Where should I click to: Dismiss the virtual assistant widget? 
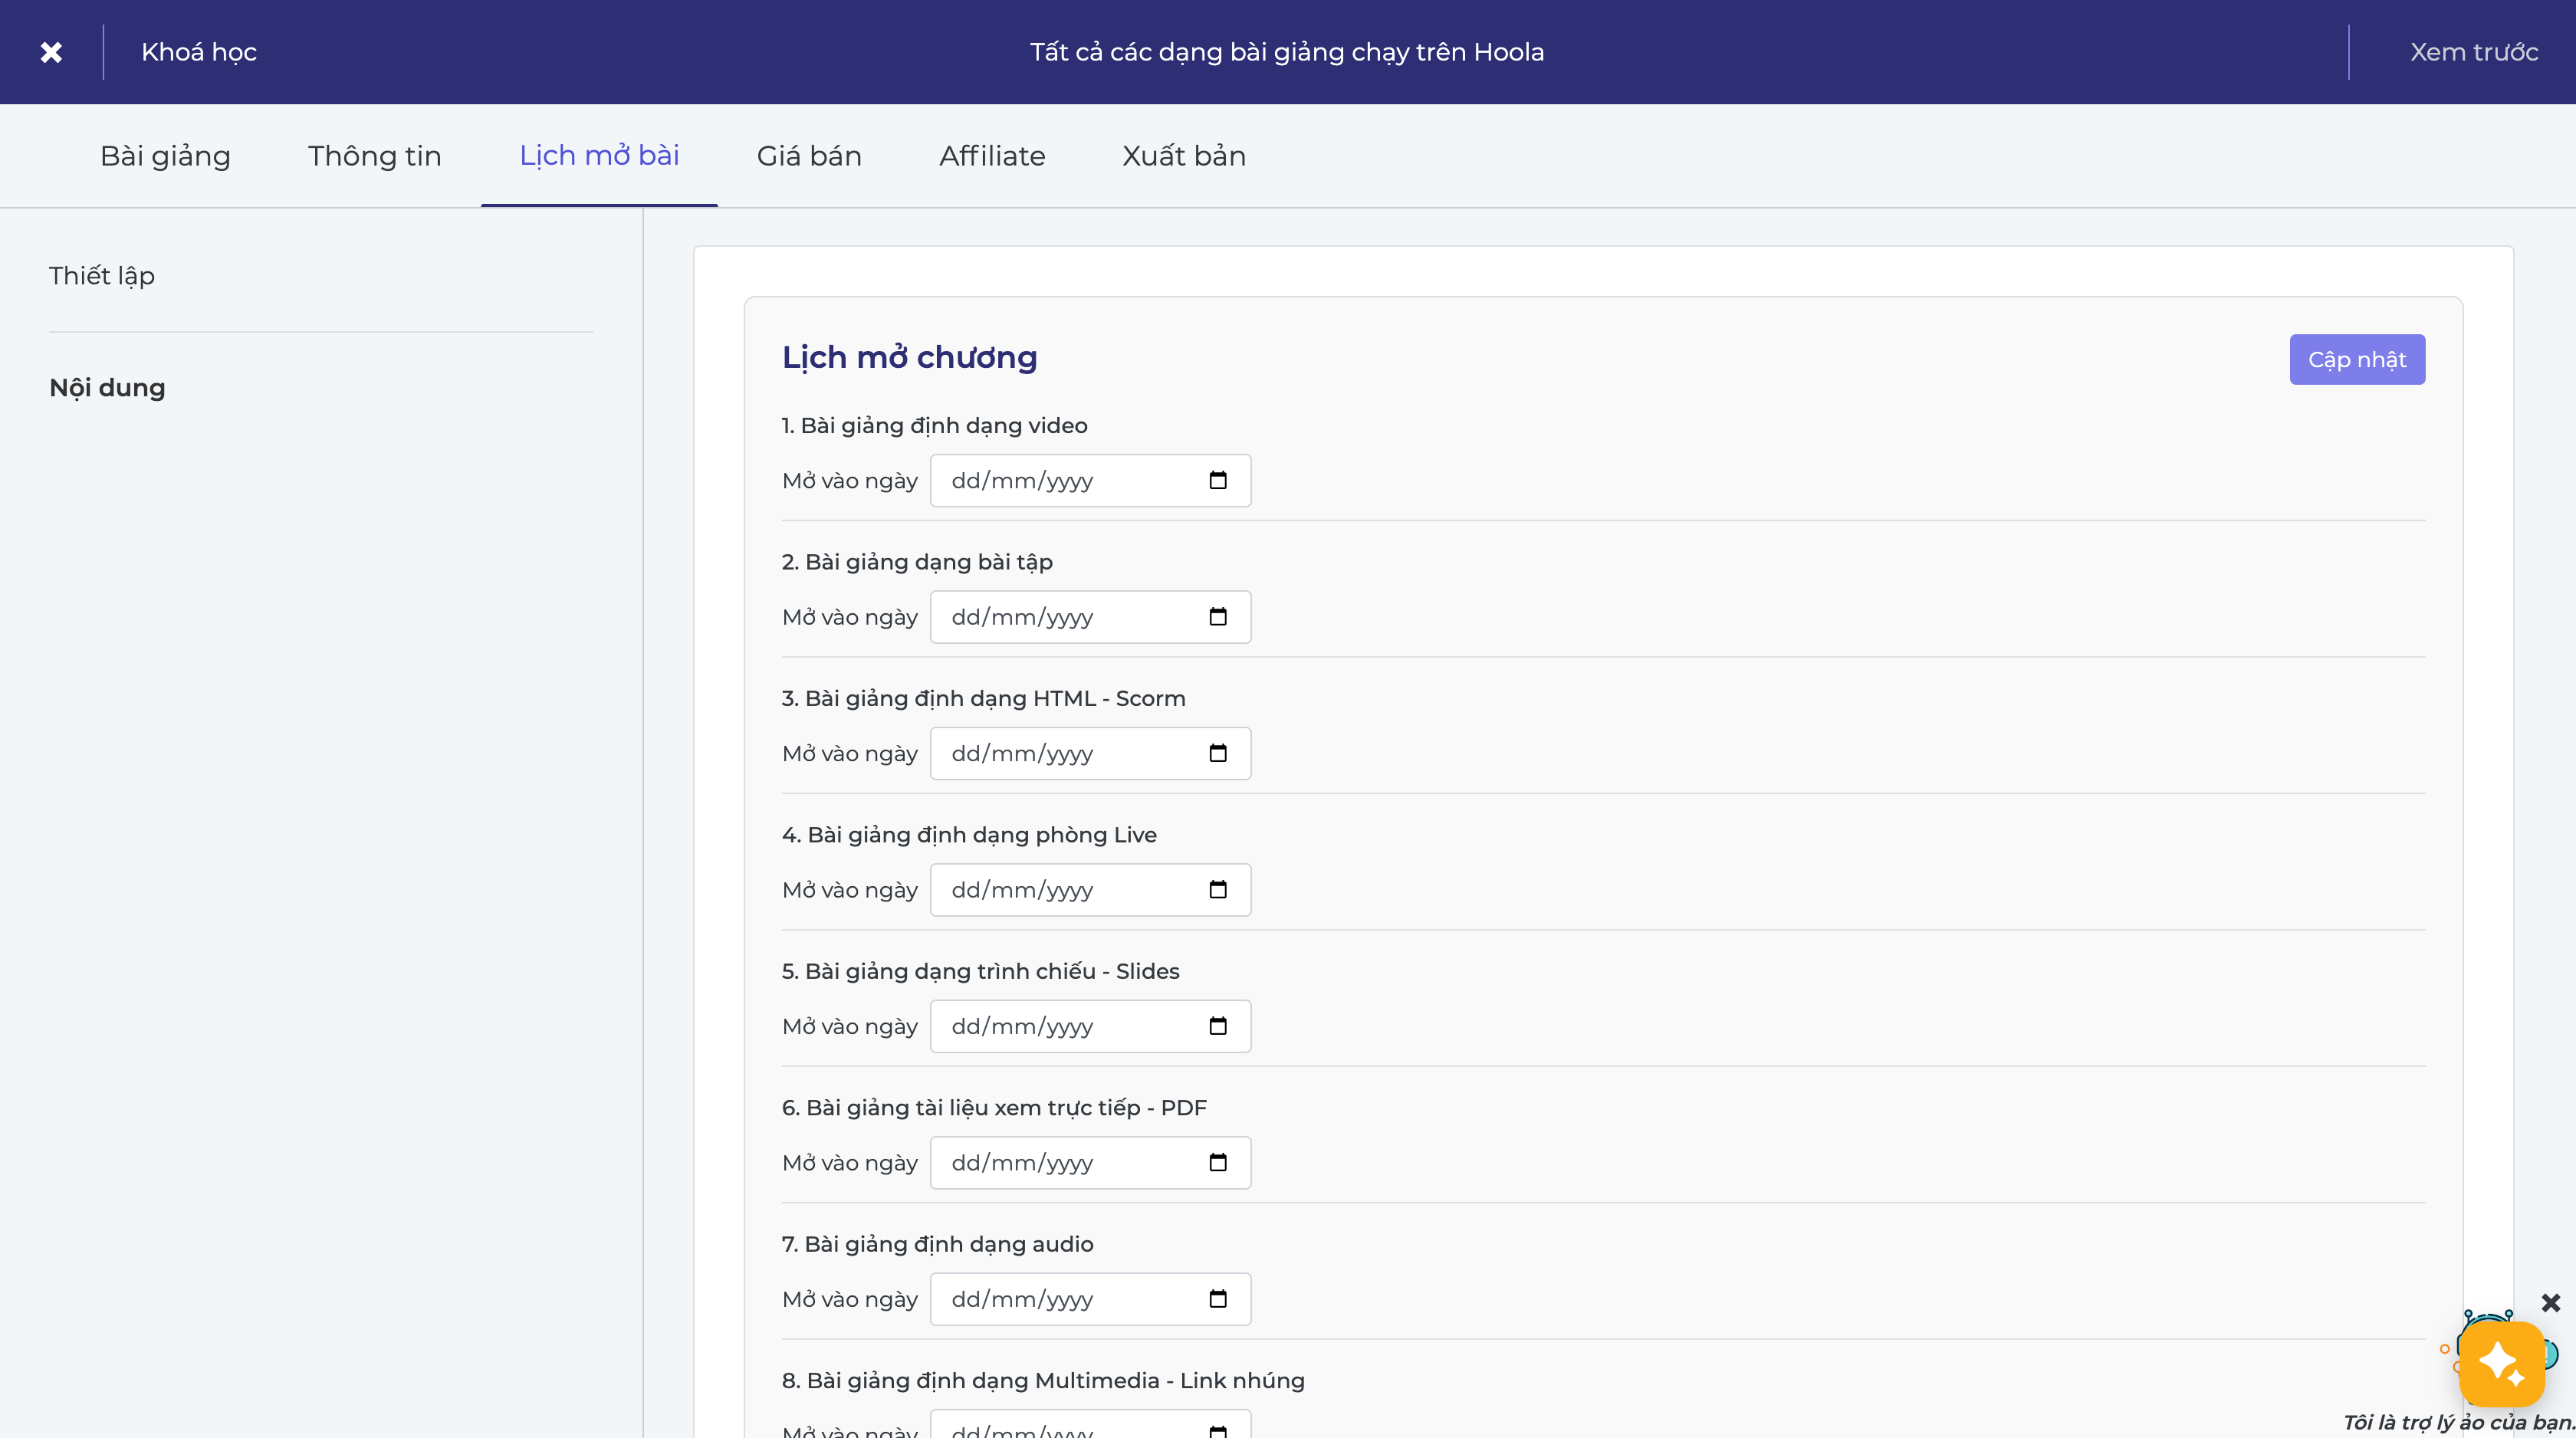click(2551, 1302)
